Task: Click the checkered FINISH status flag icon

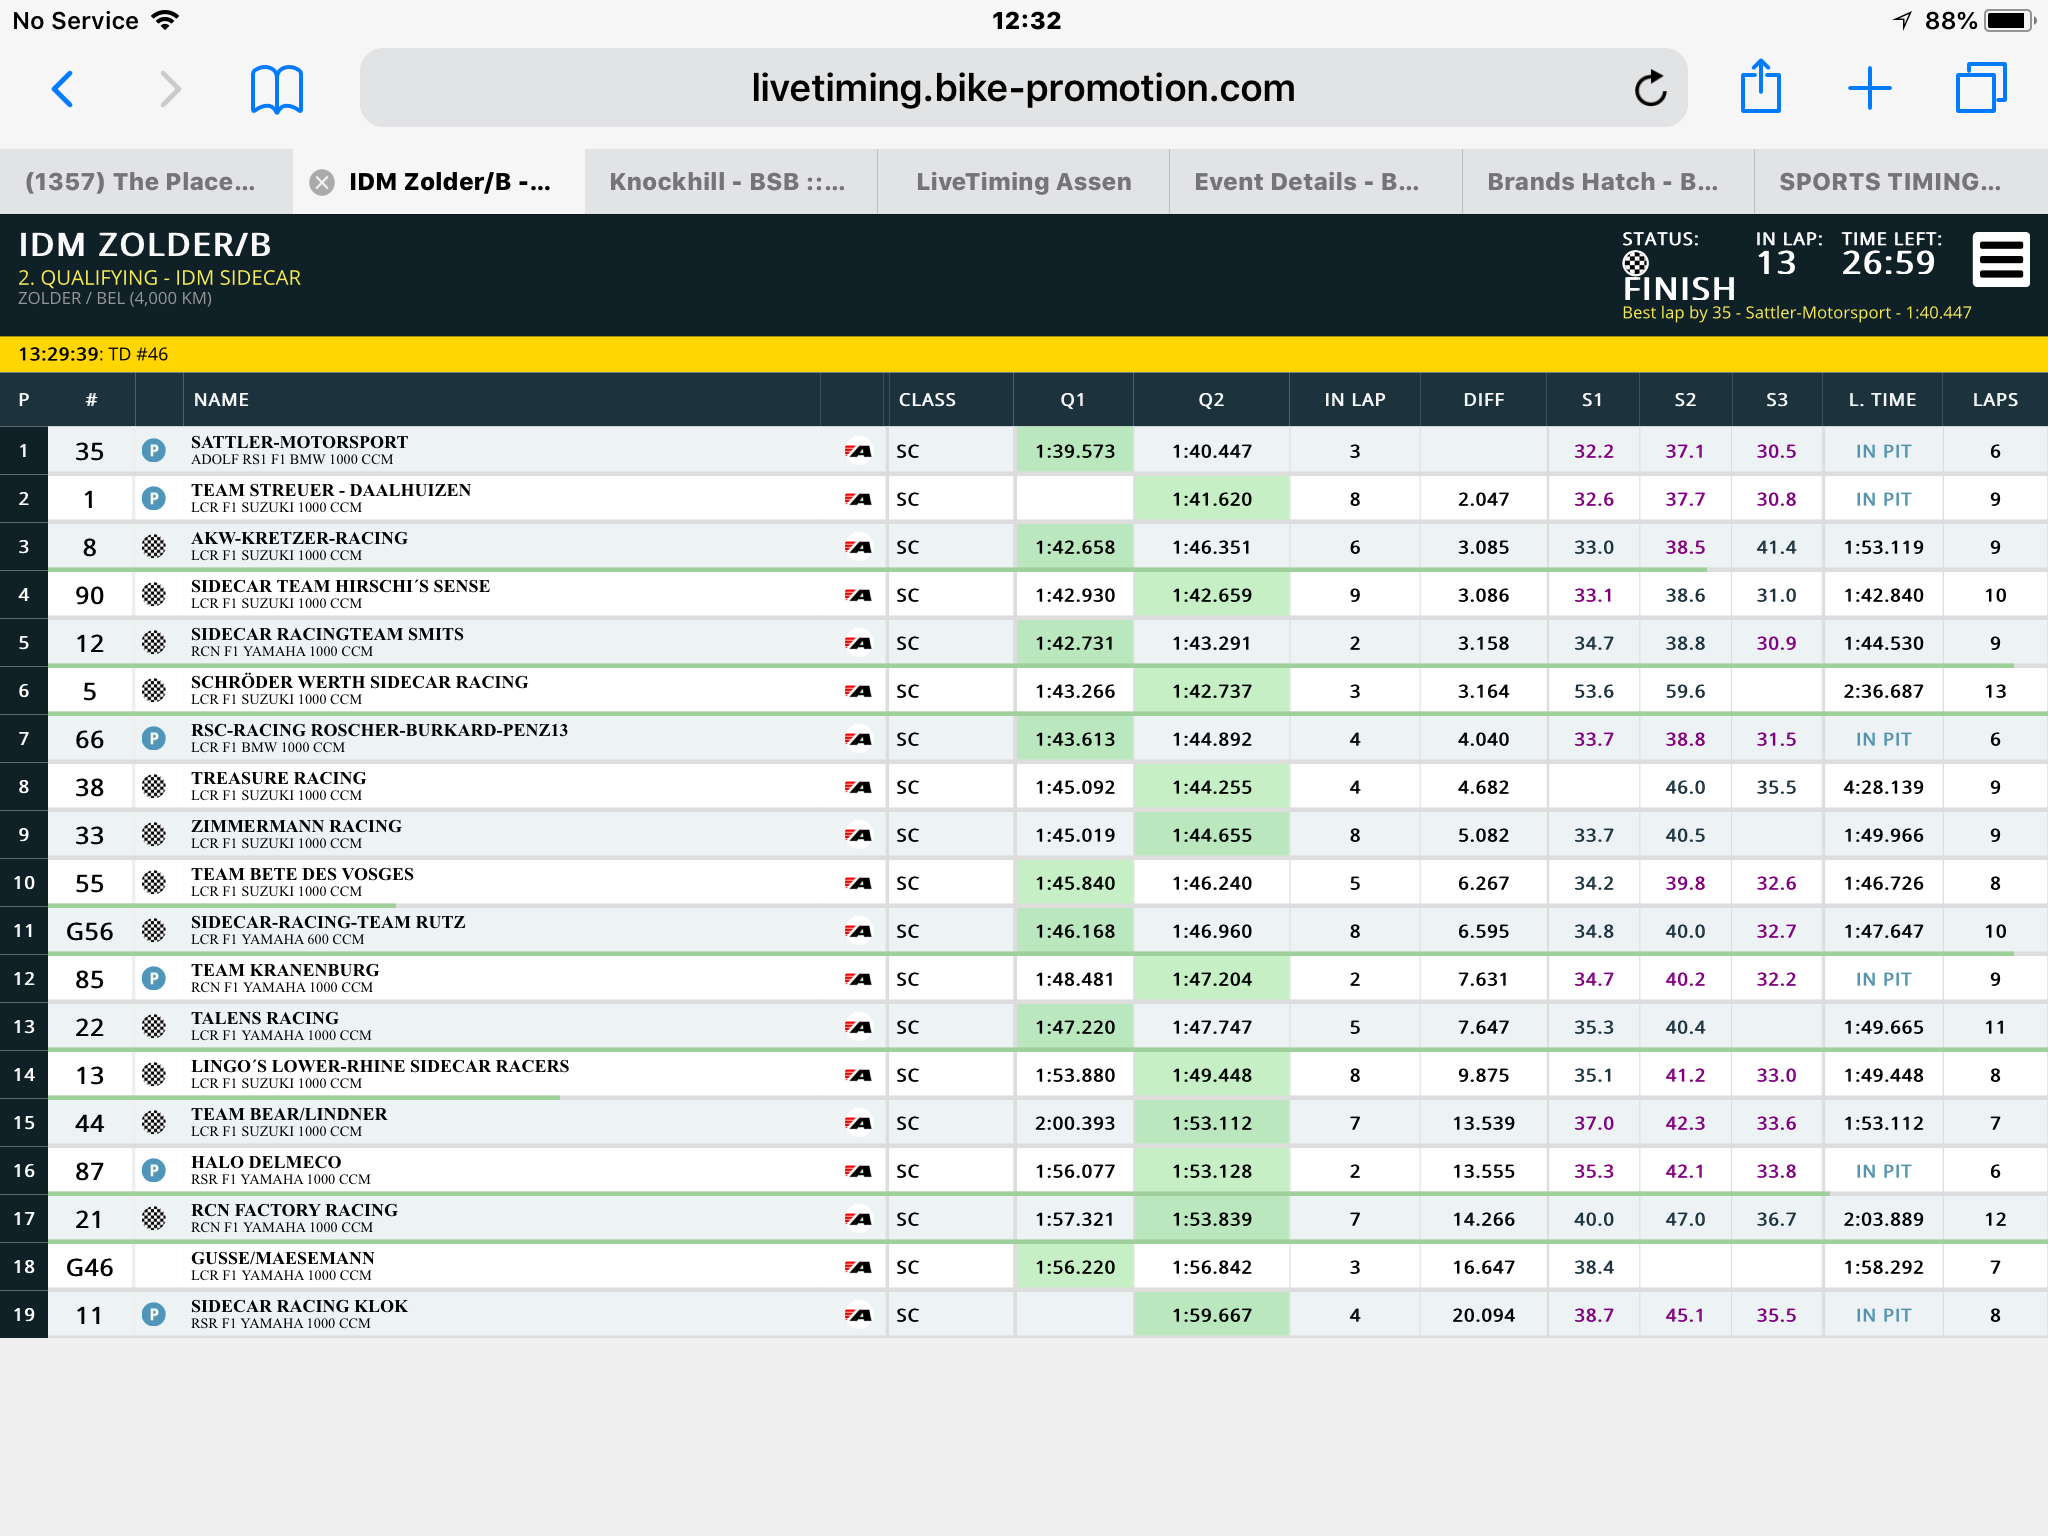Action: coord(1635,263)
